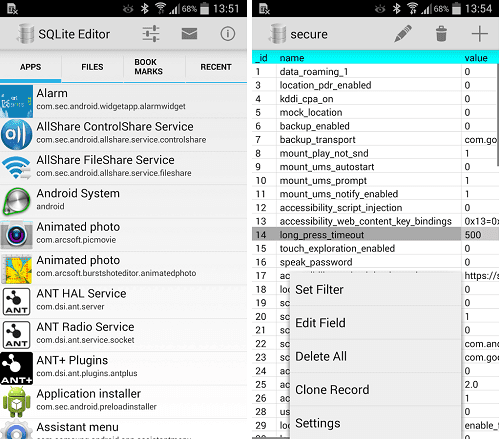Screen dimensions: 500x439
Task: Choose Delete All from context menu
Action: pyautogui.click(x=376, y=356)
